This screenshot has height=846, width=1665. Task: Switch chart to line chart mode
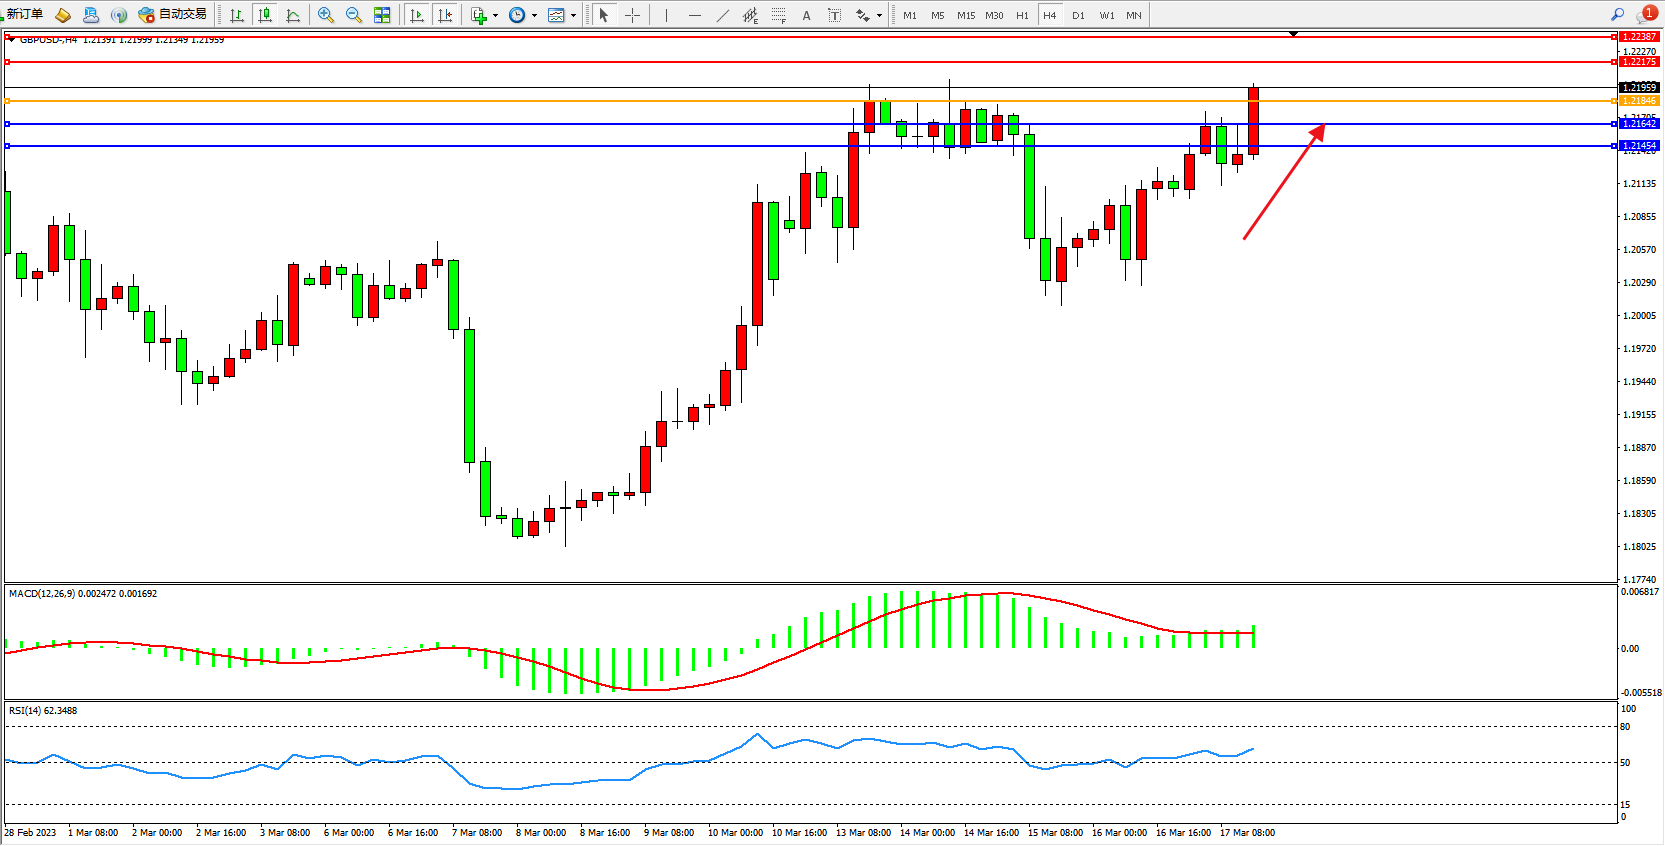(x=293, y=15)
